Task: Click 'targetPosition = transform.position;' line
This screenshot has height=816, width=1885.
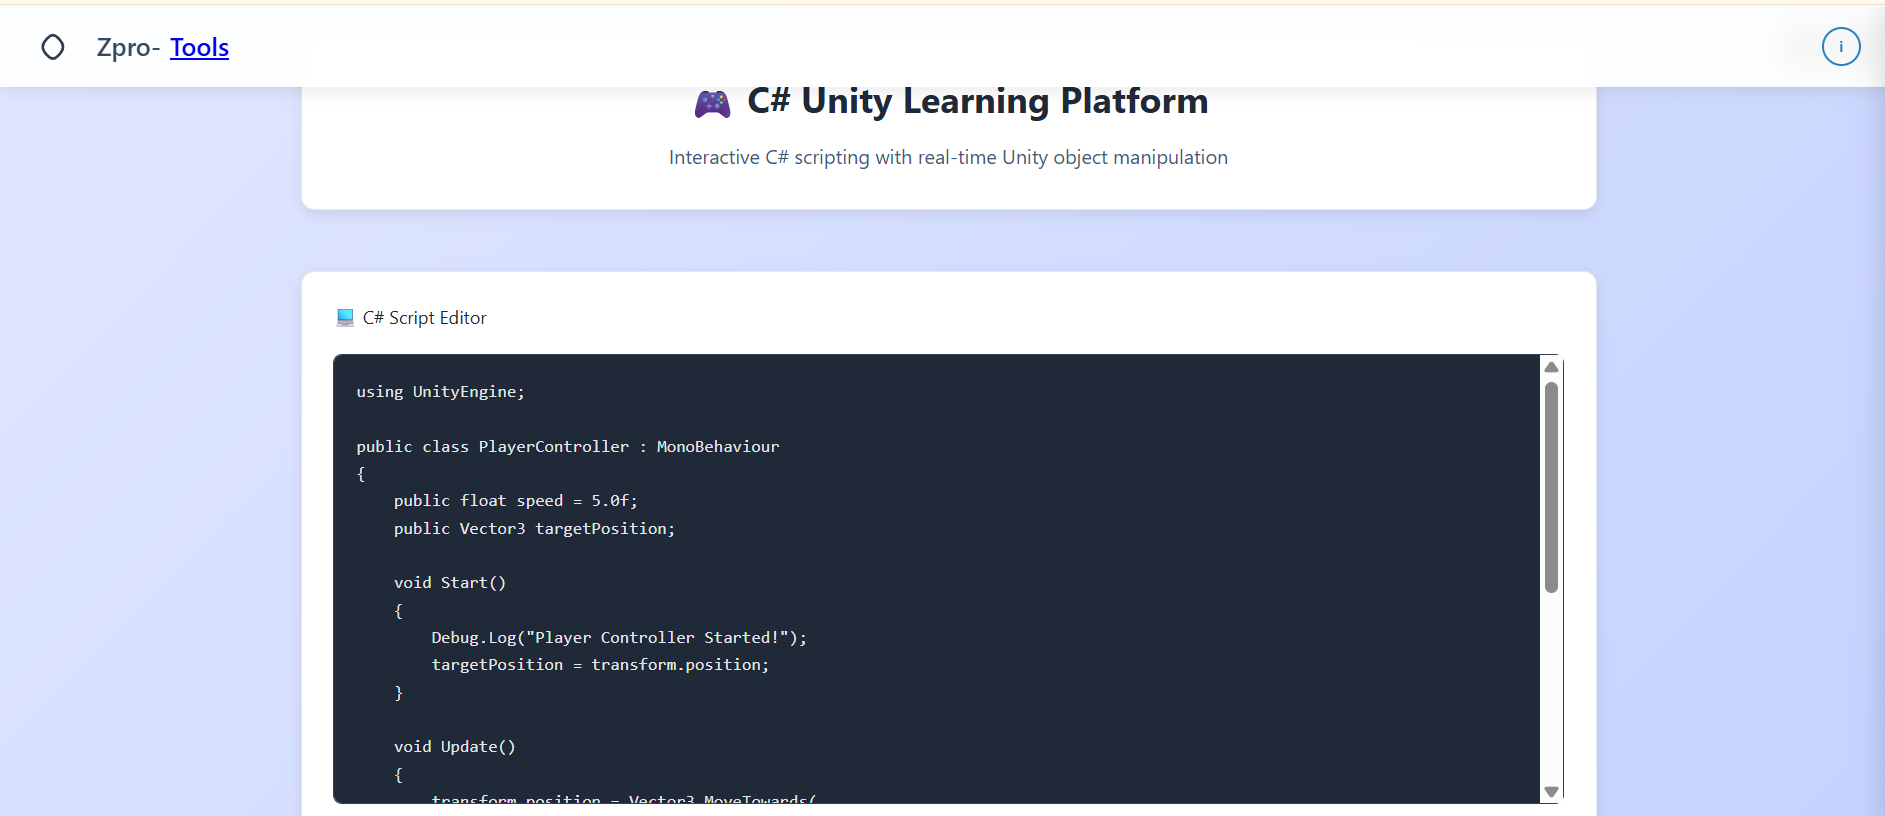Action: click(x=600, y=665)
